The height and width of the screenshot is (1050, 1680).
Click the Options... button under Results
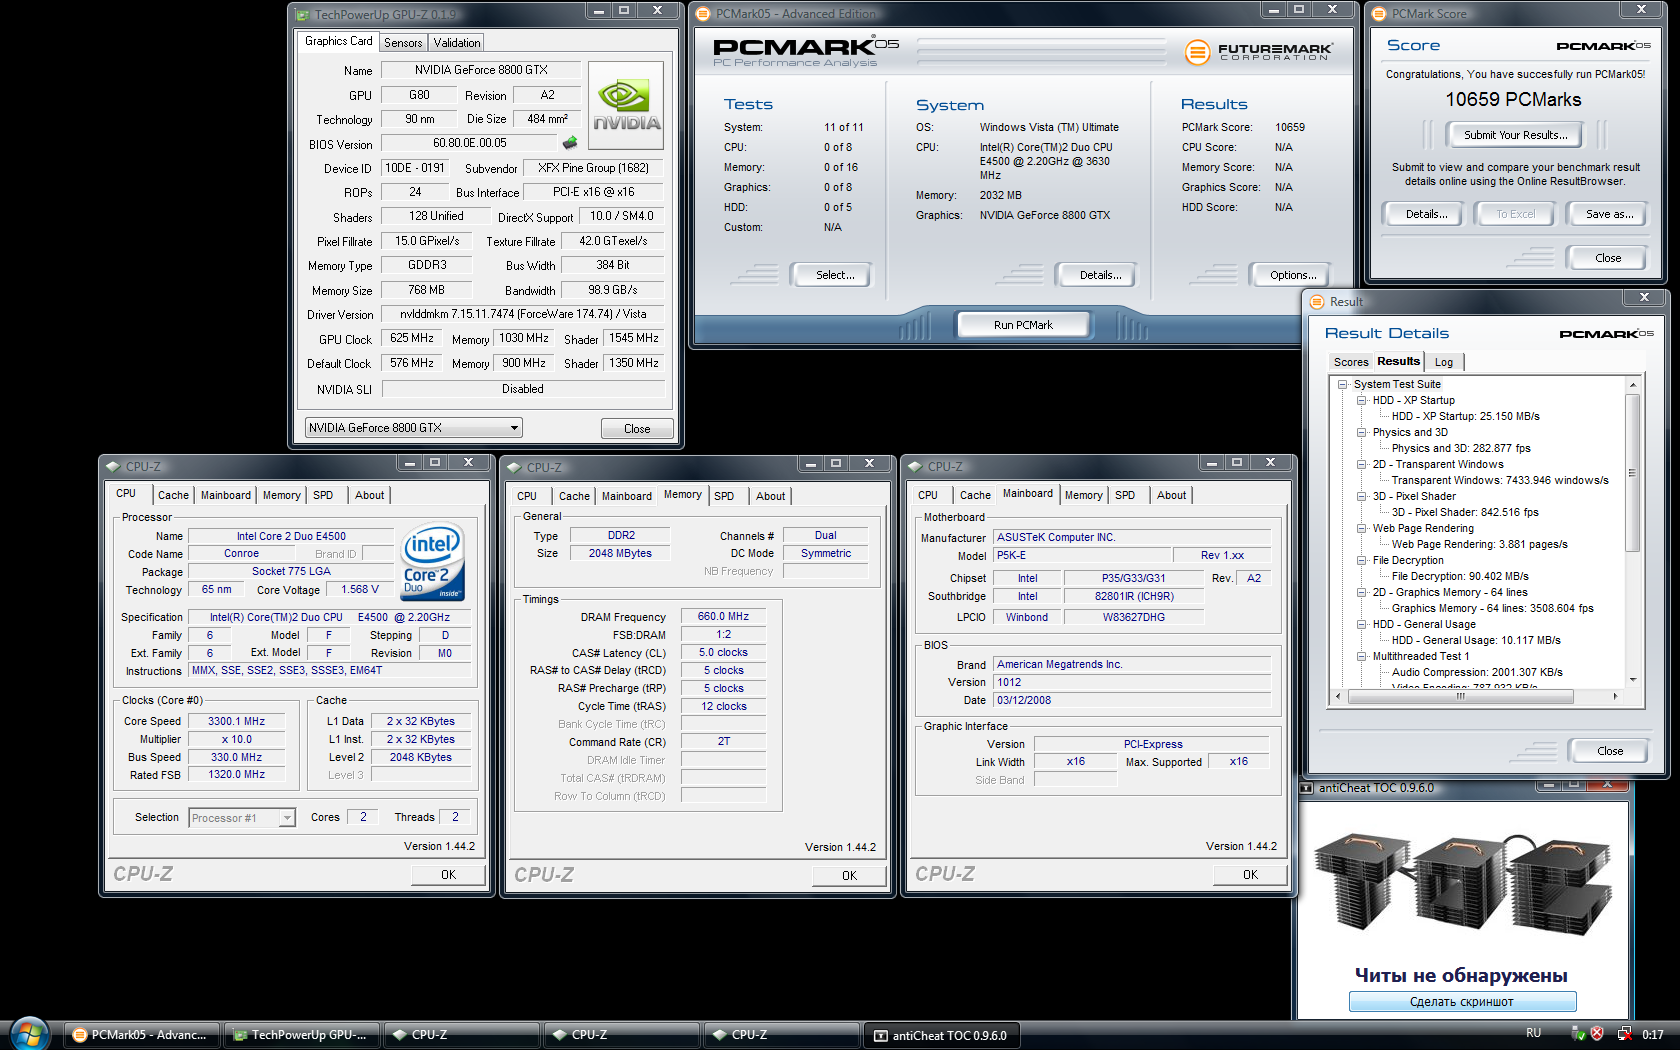tap(1289, 275)
